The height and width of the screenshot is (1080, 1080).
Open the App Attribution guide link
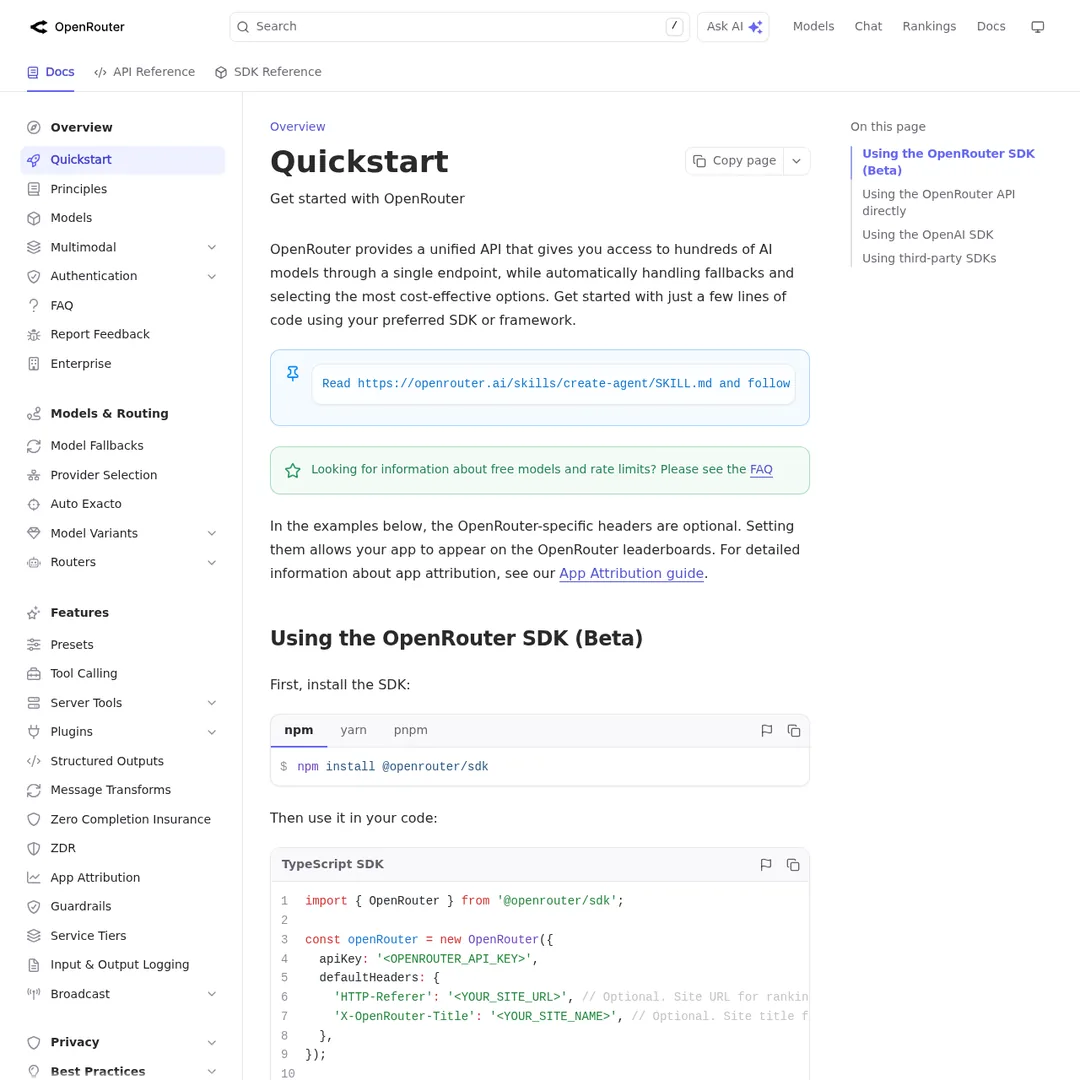(x=631, y=573)
